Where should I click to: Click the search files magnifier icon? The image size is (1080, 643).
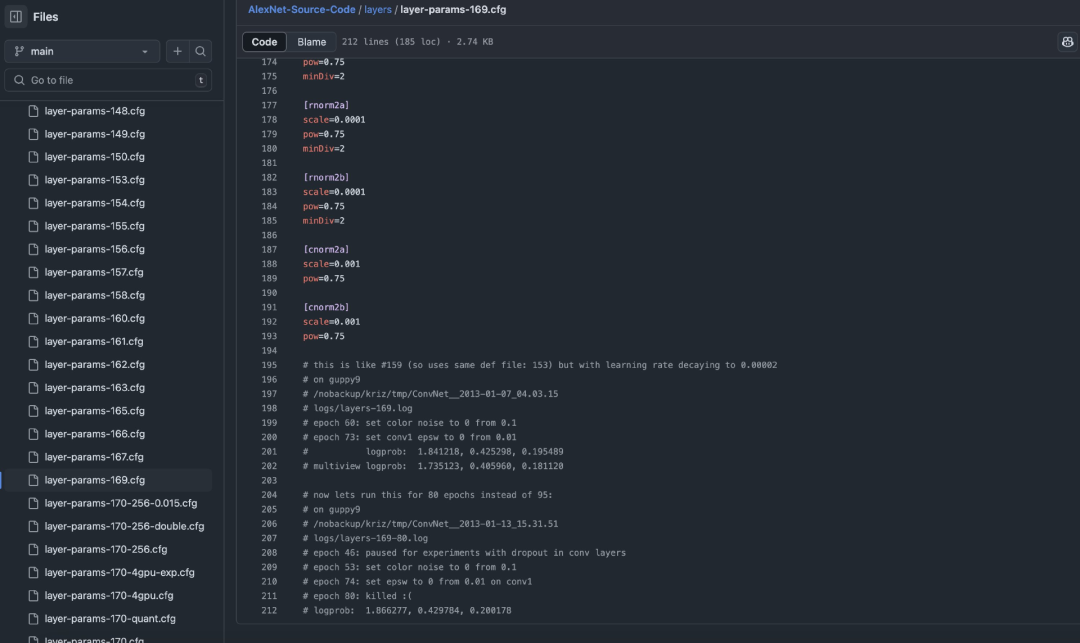pos(200,51)
